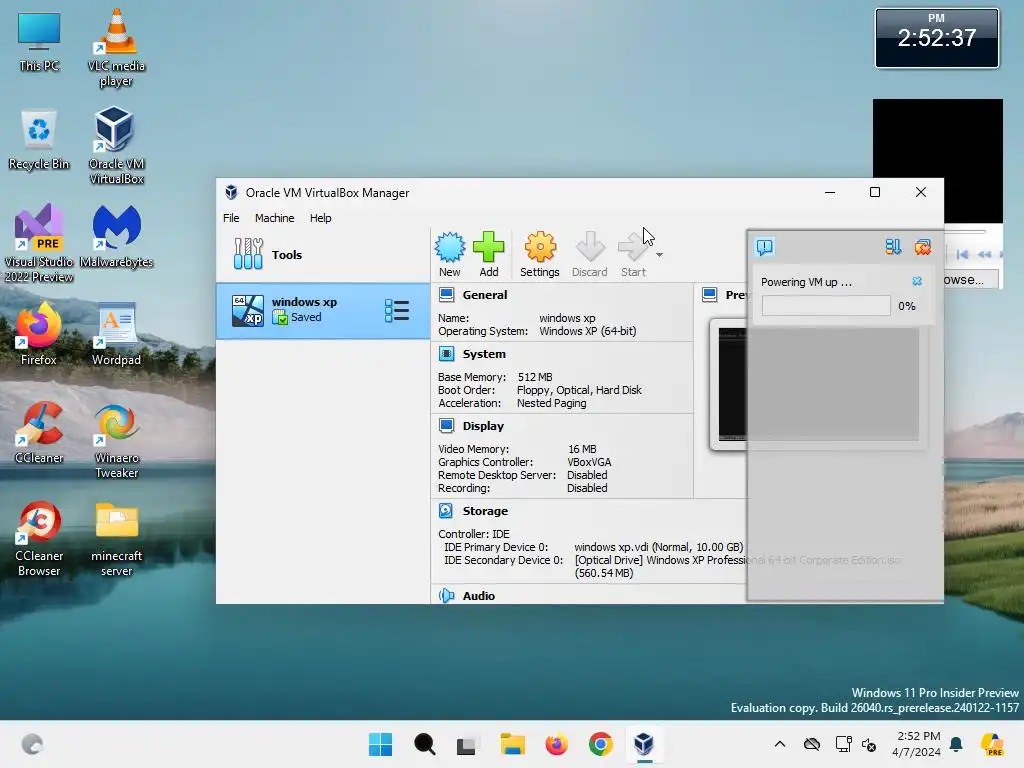Open Chrome from the taskbar

tap(600, 744)
